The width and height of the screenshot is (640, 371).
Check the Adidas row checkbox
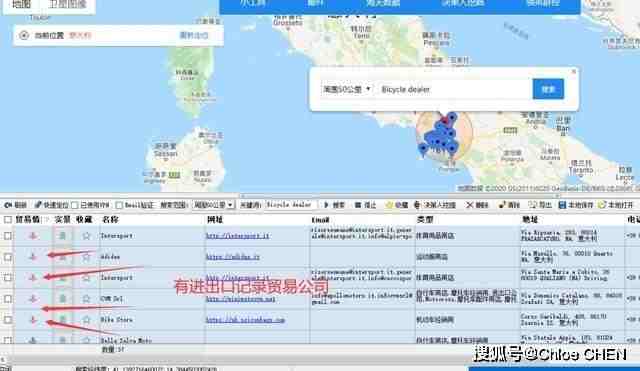tap(7, 257)
